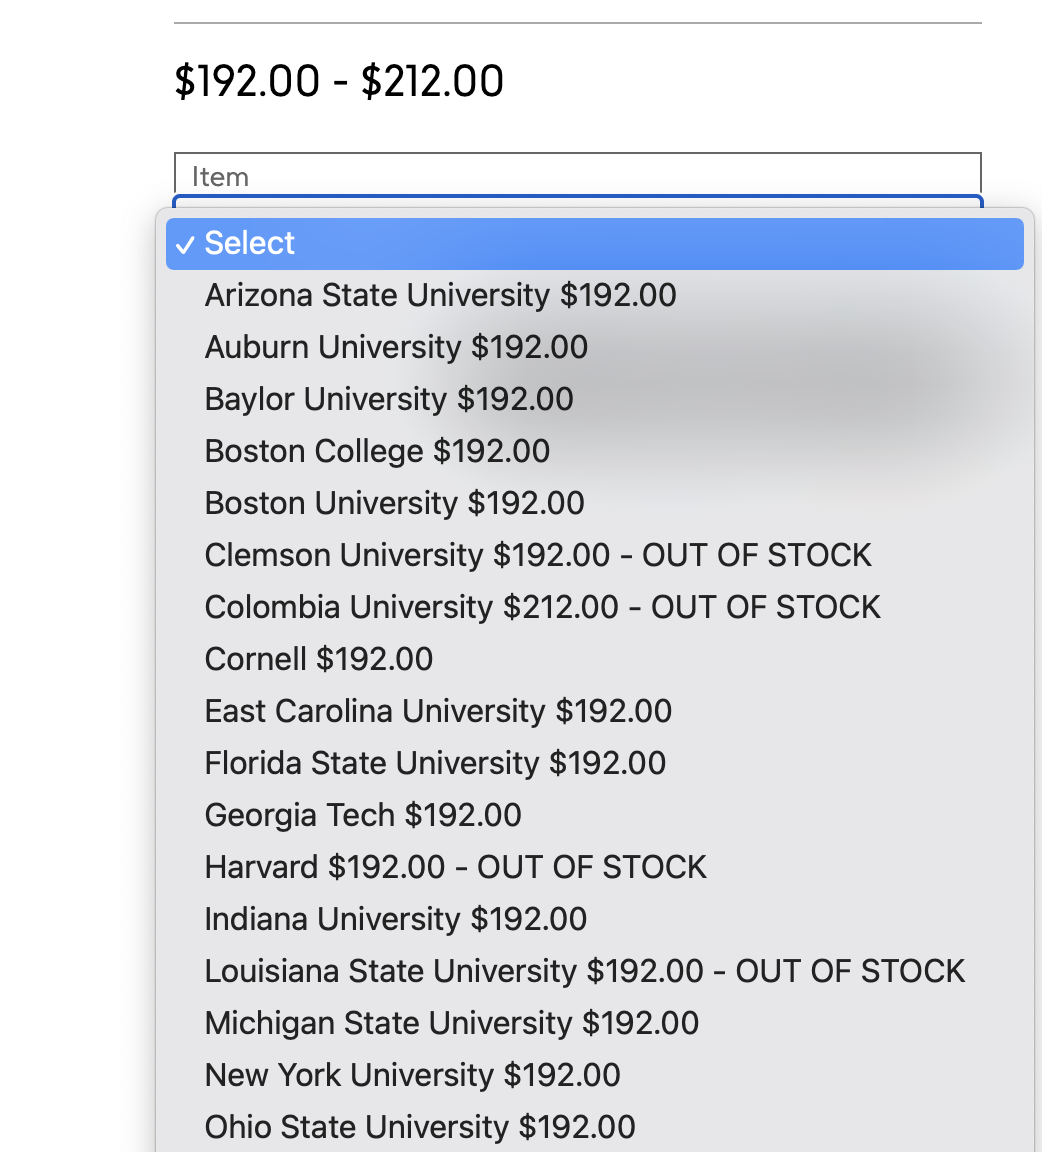The image size is (1042, 1152).
Task: Click the Item dropdown field
Action: [578, 177]
